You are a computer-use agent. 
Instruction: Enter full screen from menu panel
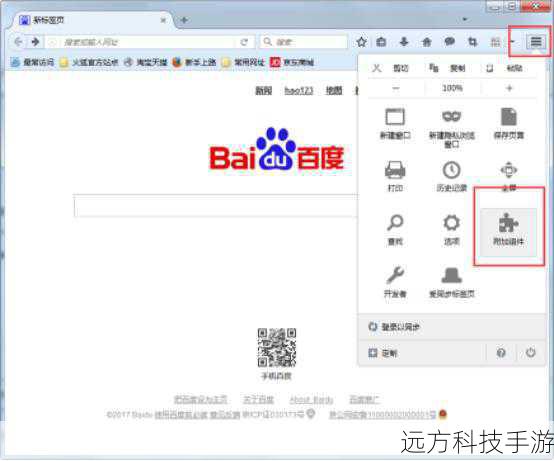(509, 176)
